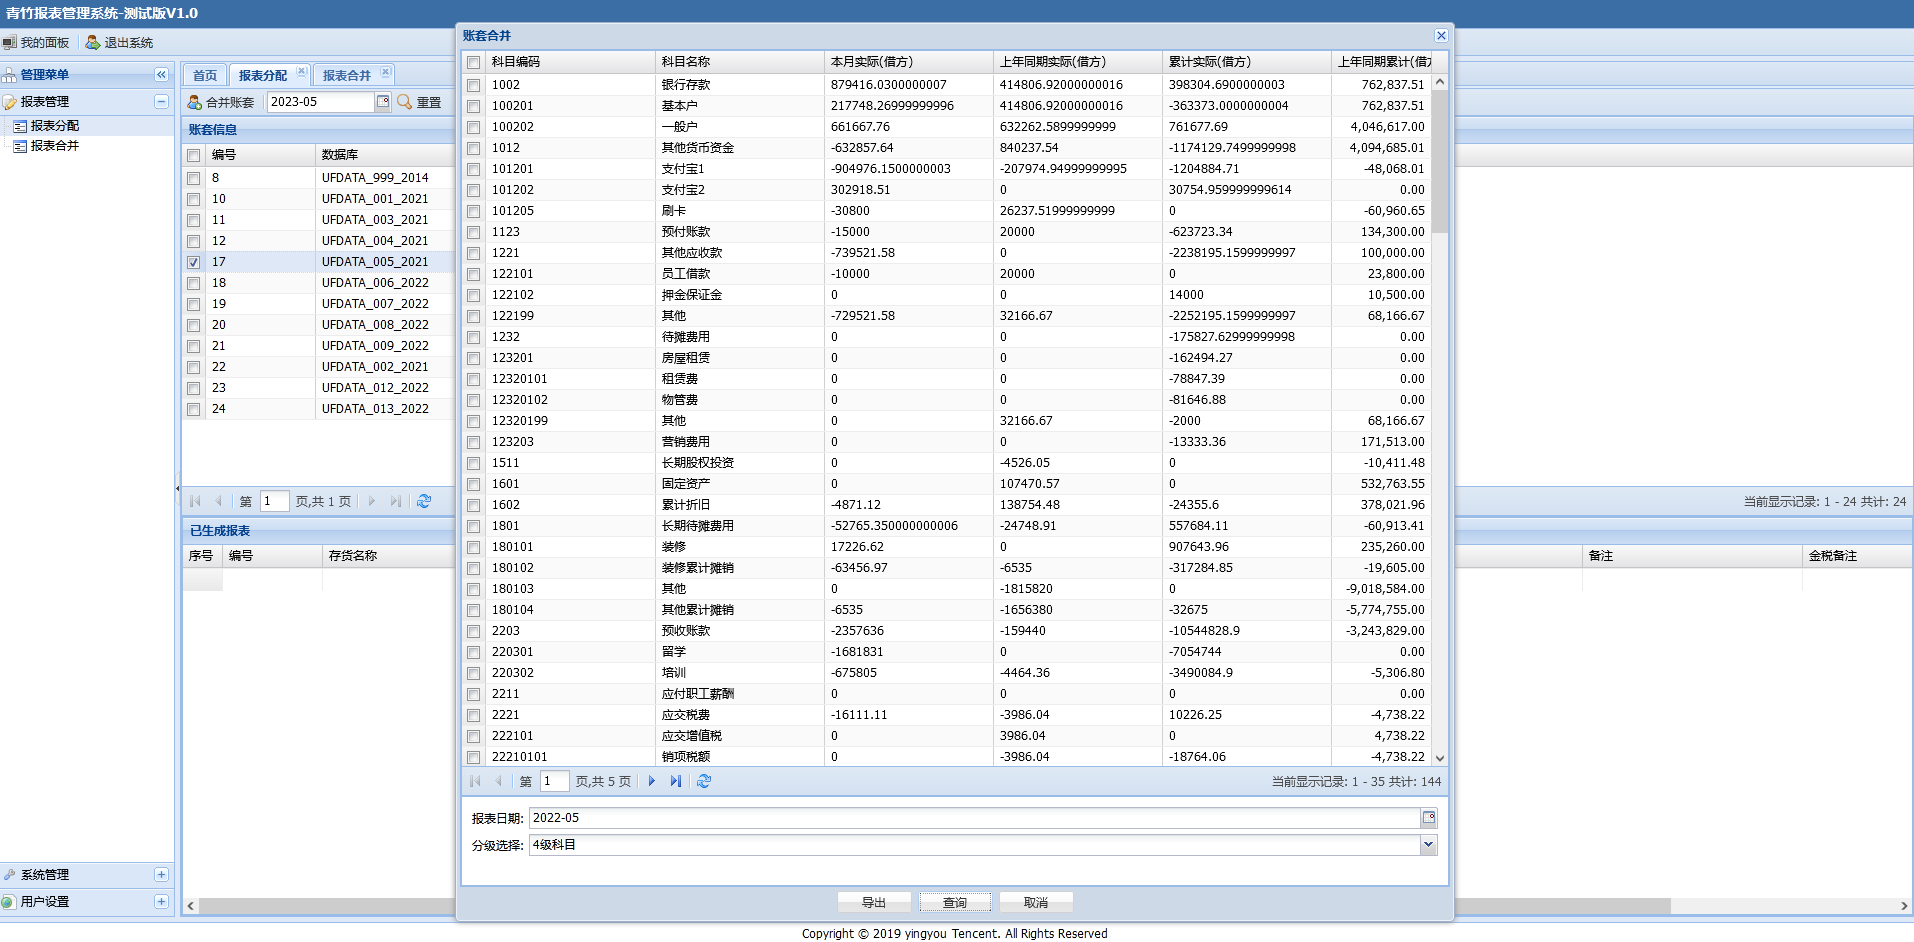Sort by 科目名称 column header
Viewport: 1914px width, 942px height.
click(740, 62)
